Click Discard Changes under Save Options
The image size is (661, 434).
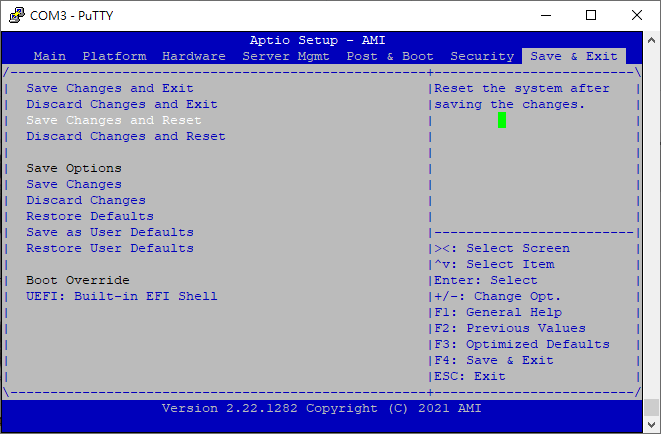click(86, 200)
